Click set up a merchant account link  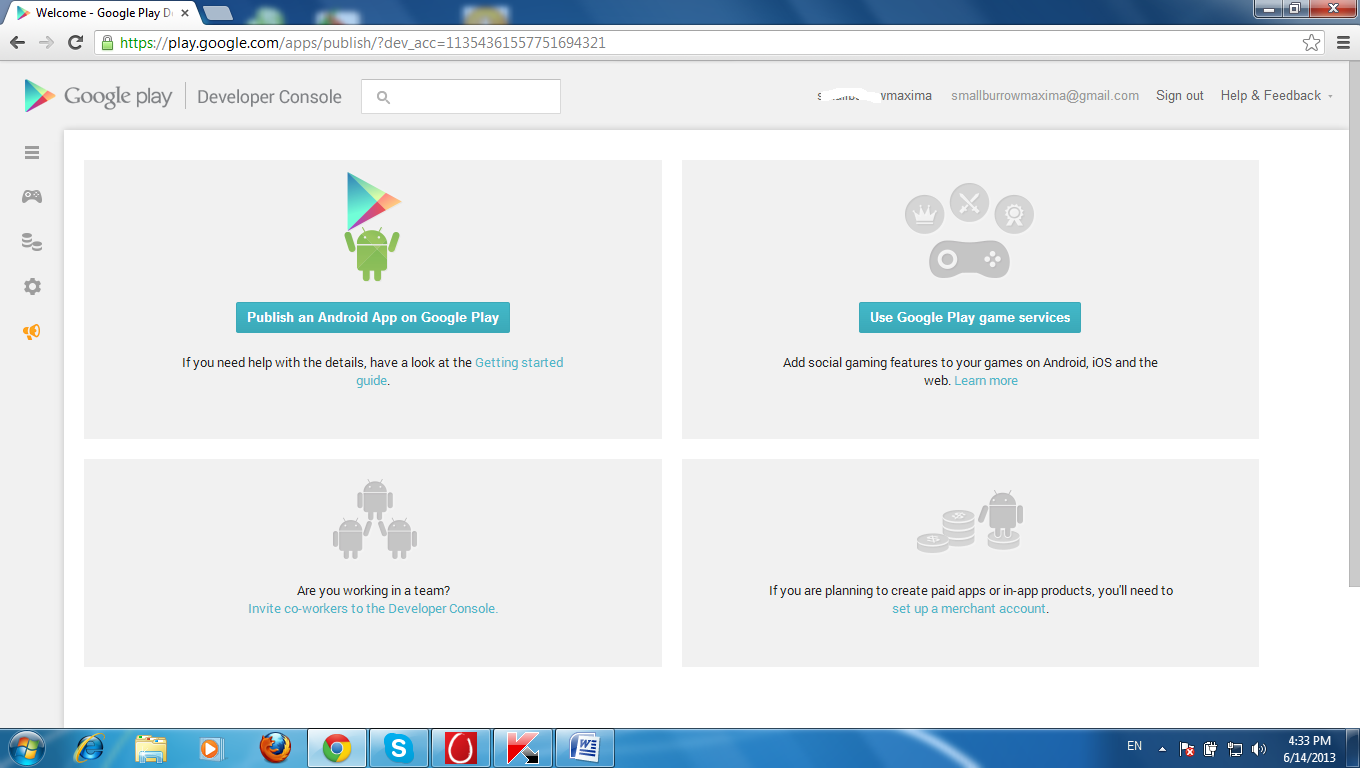tap(969, 609)
